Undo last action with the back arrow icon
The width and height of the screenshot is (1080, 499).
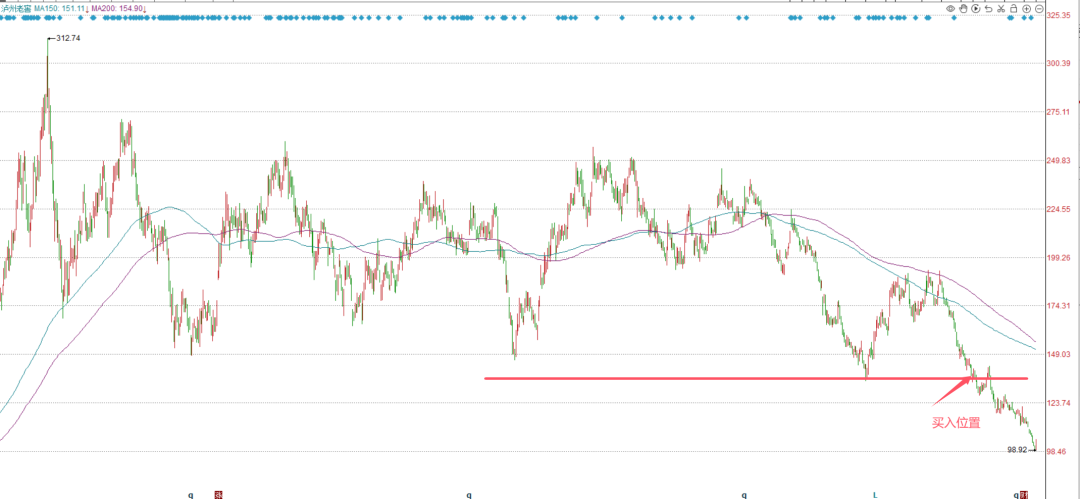(988, 8)
